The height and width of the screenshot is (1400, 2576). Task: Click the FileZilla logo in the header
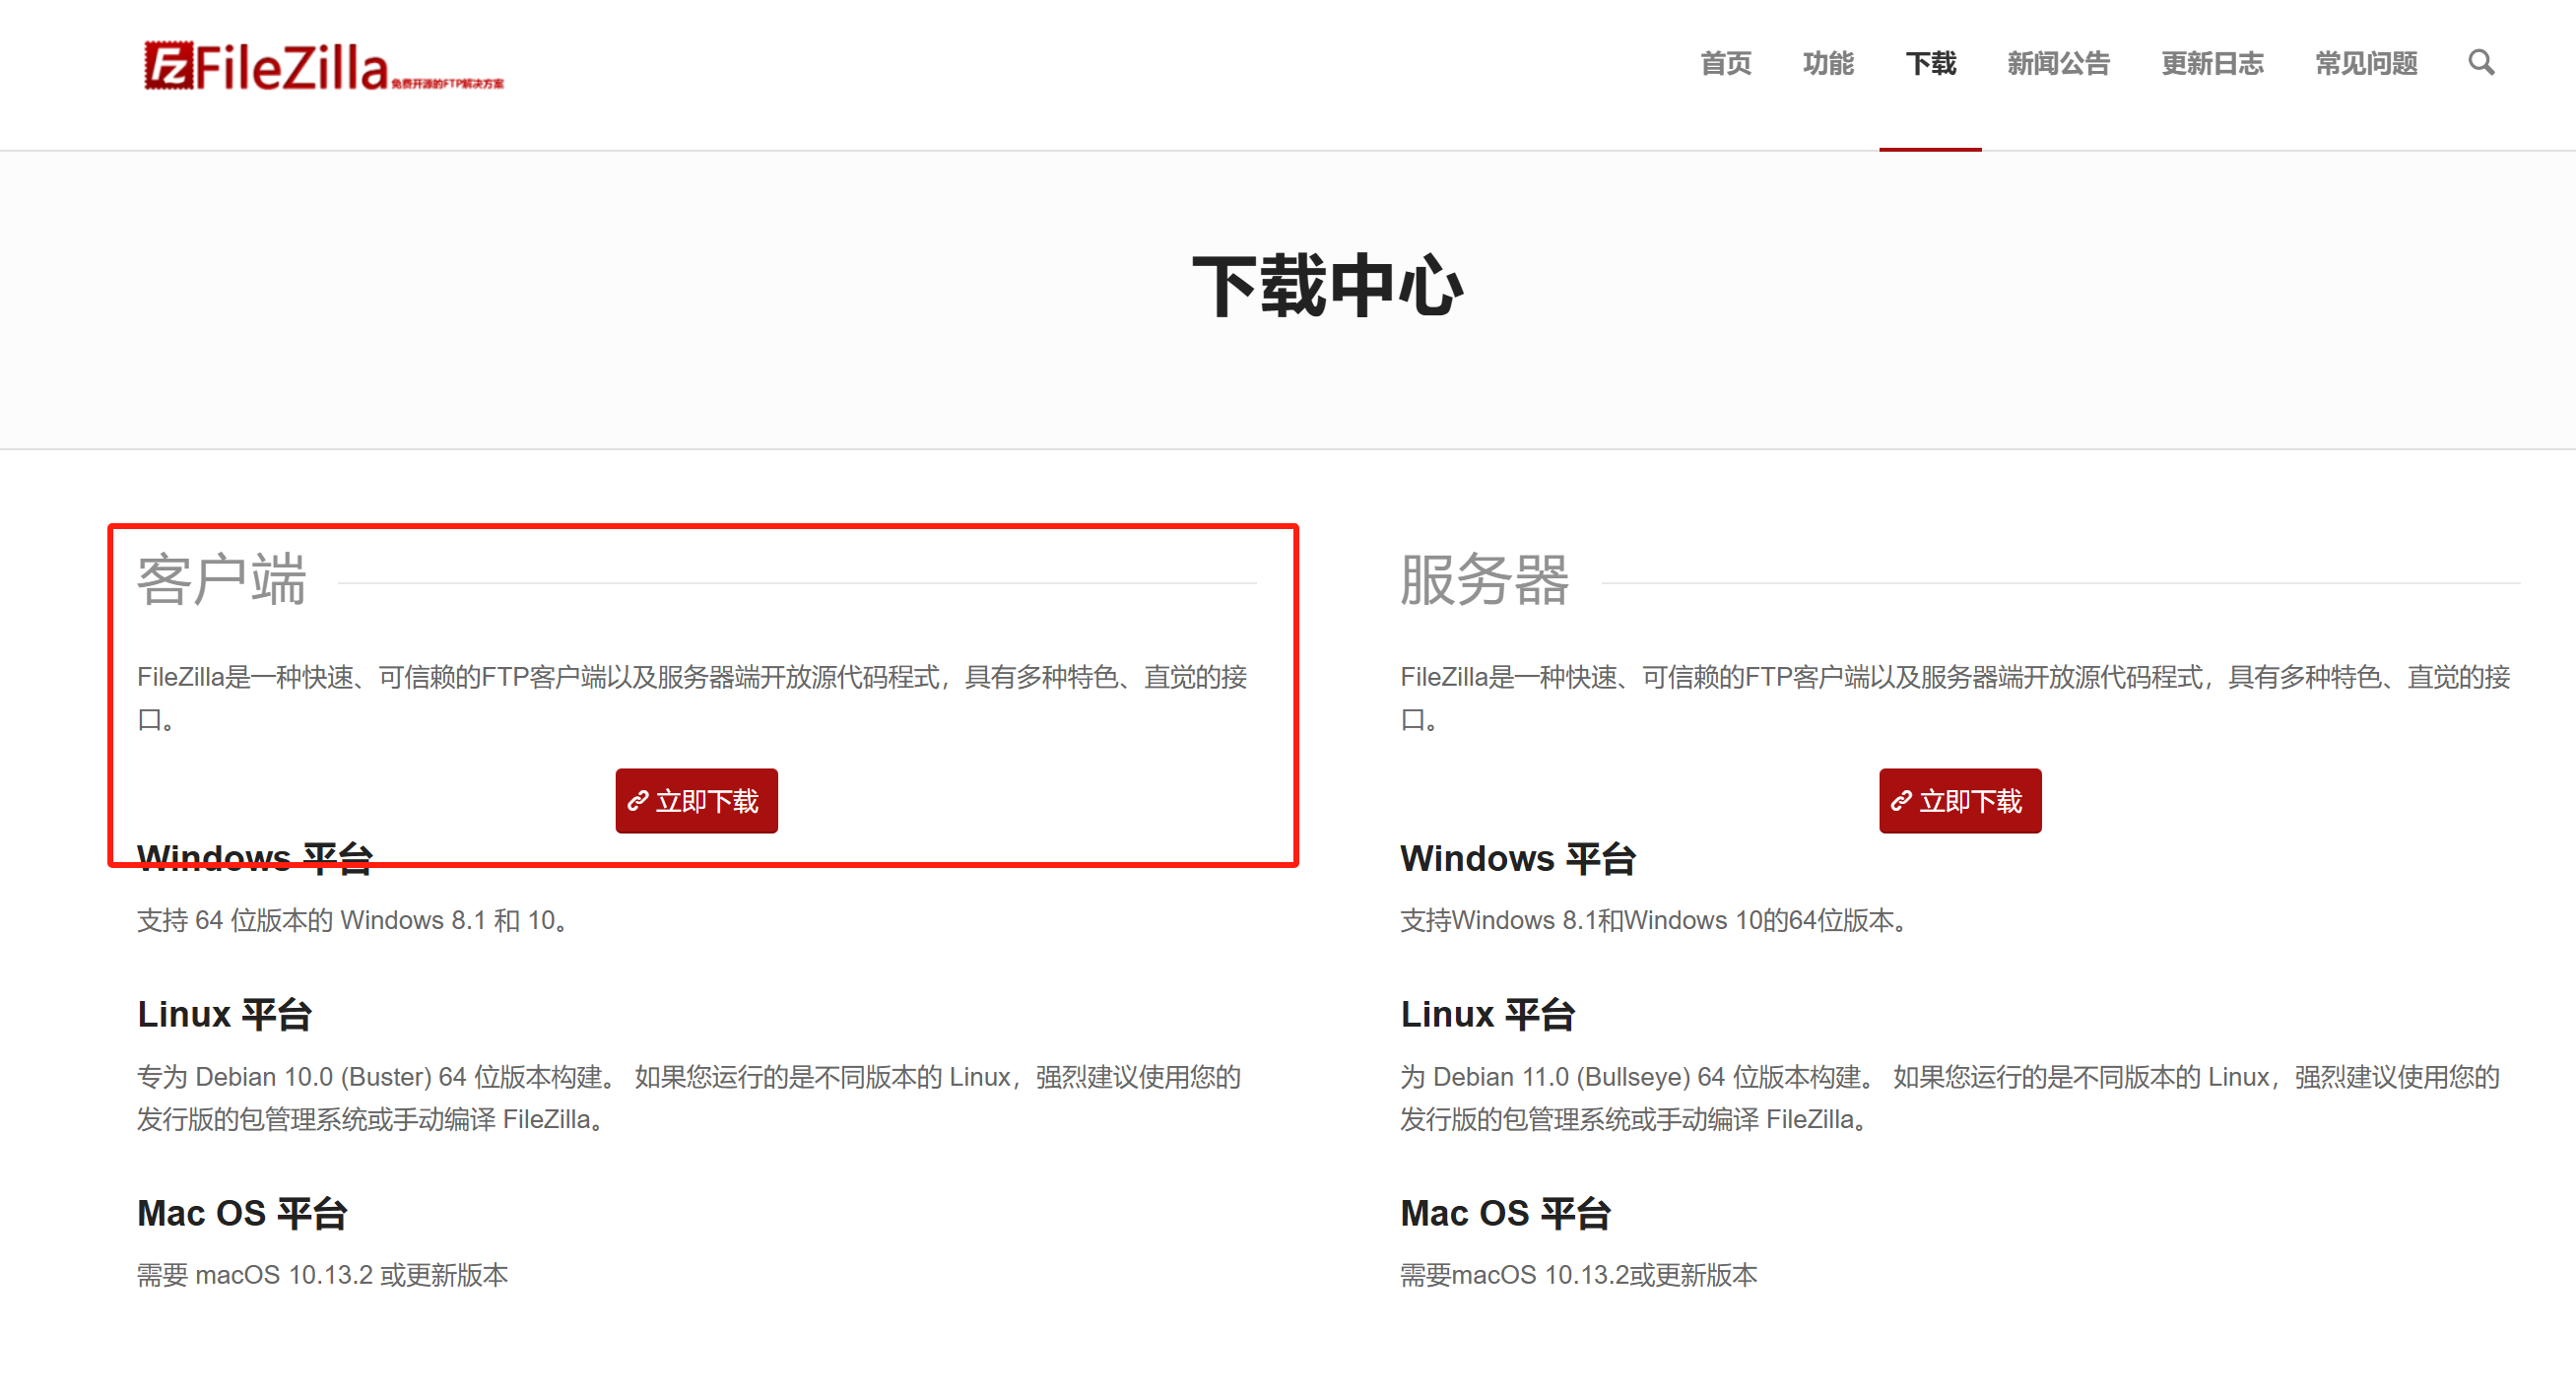coord(322,67)
